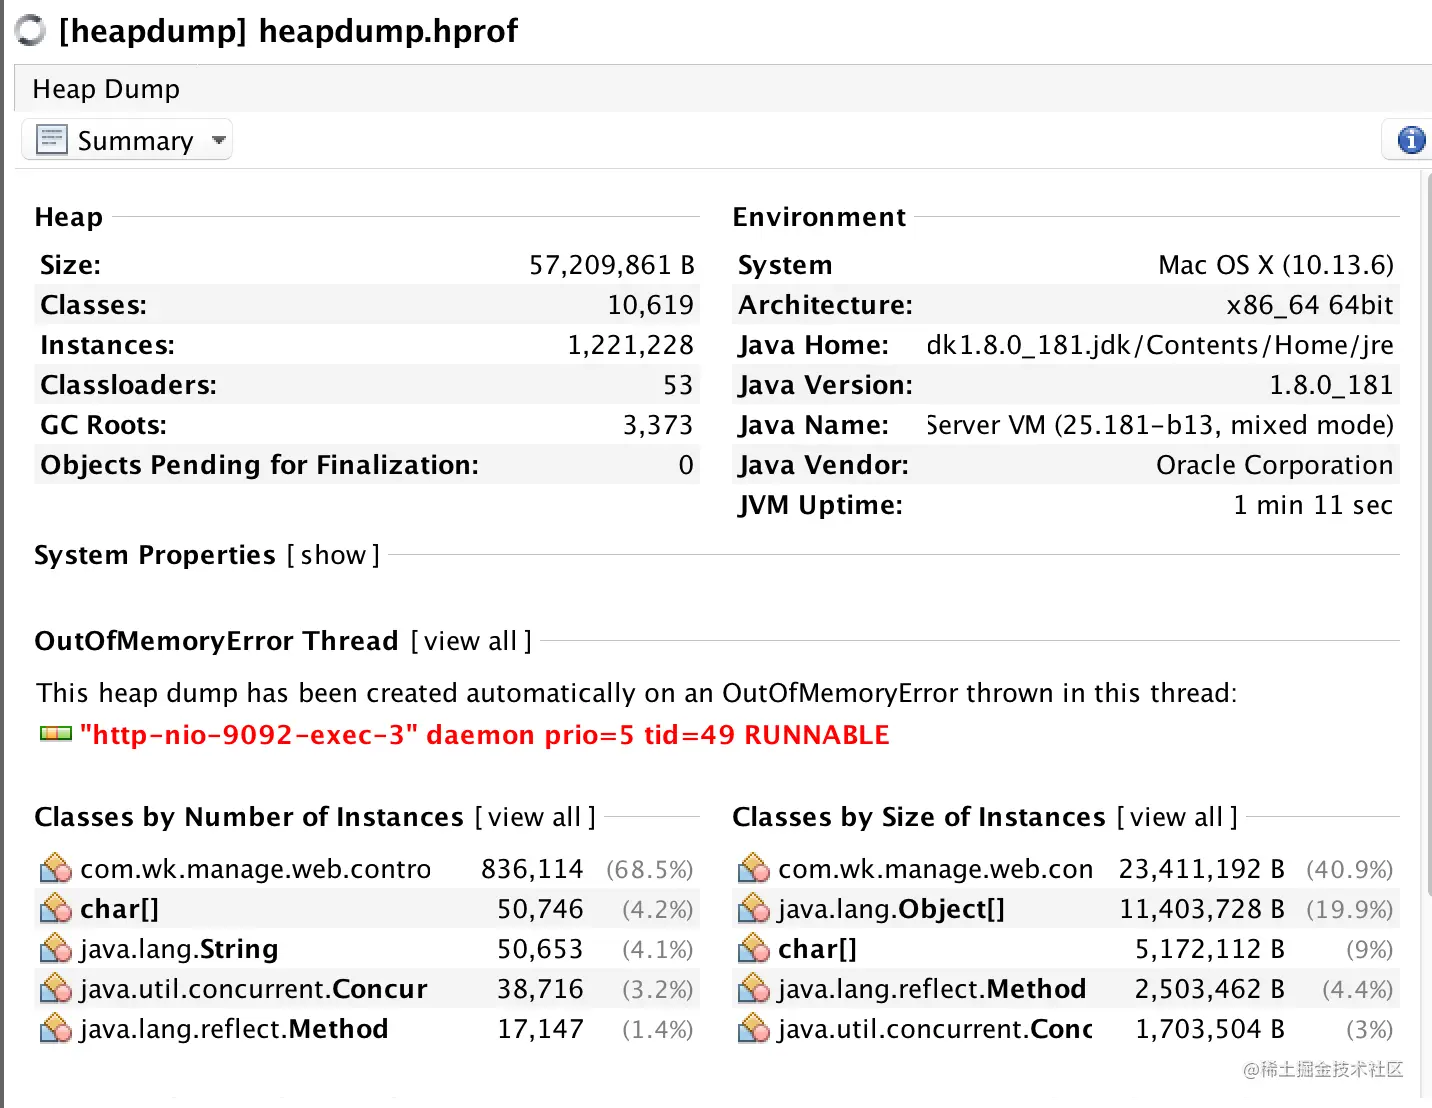The width and height of the screenshot is (1432, 1108).
Task: Click System value Mac OS X (10.13.6)
Action: pyautogui.click(x=1275, y=265)
